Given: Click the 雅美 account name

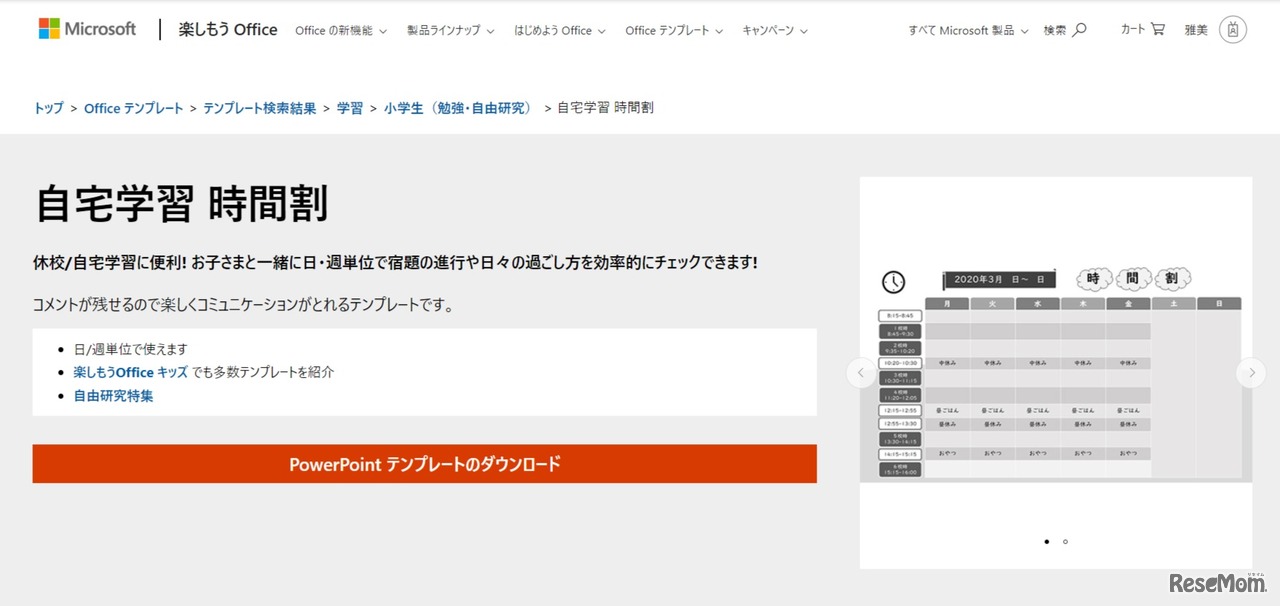Looking at the screenshot, I should (1196, 30).
